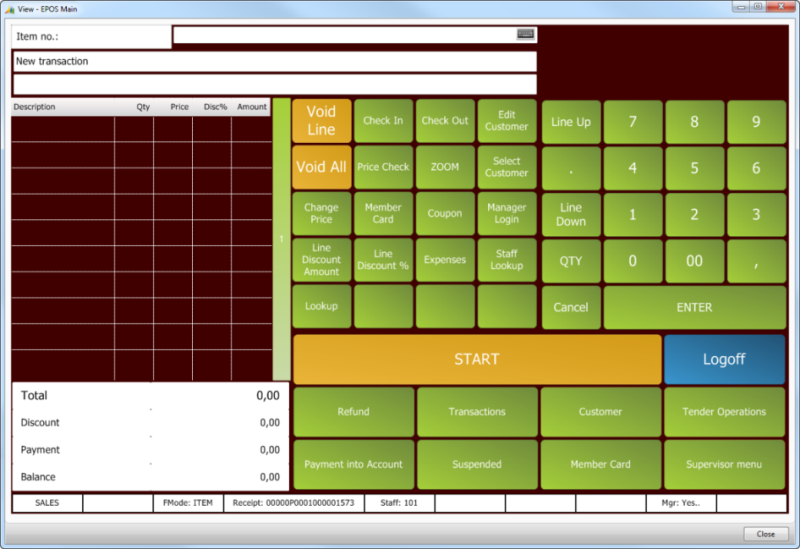Click the orange START button
The width and height of the screenshot is (800, 549).
coord(477,359)
